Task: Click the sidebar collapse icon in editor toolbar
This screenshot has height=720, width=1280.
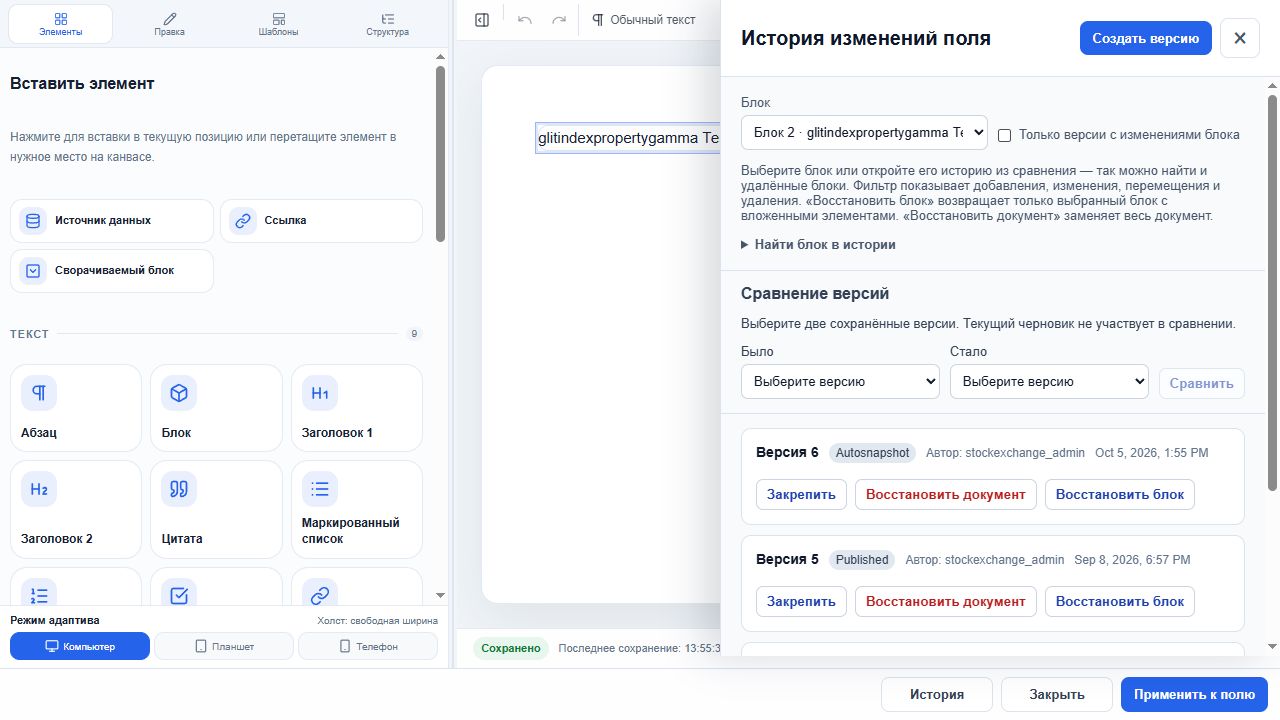Action: (x=482, y=20)
